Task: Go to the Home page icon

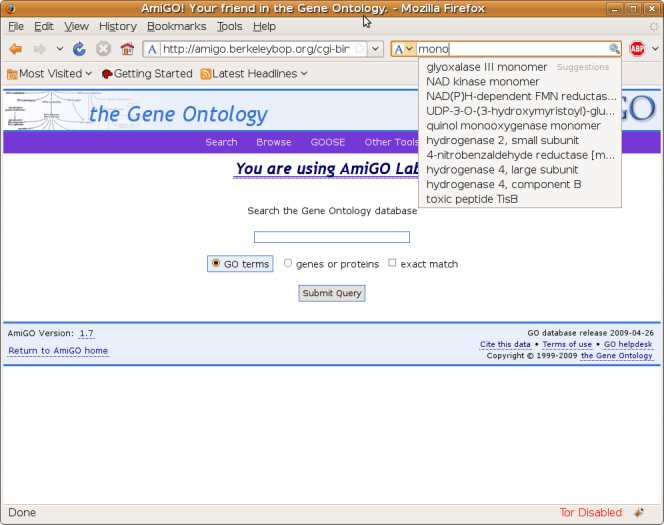Action: point(127,49)
